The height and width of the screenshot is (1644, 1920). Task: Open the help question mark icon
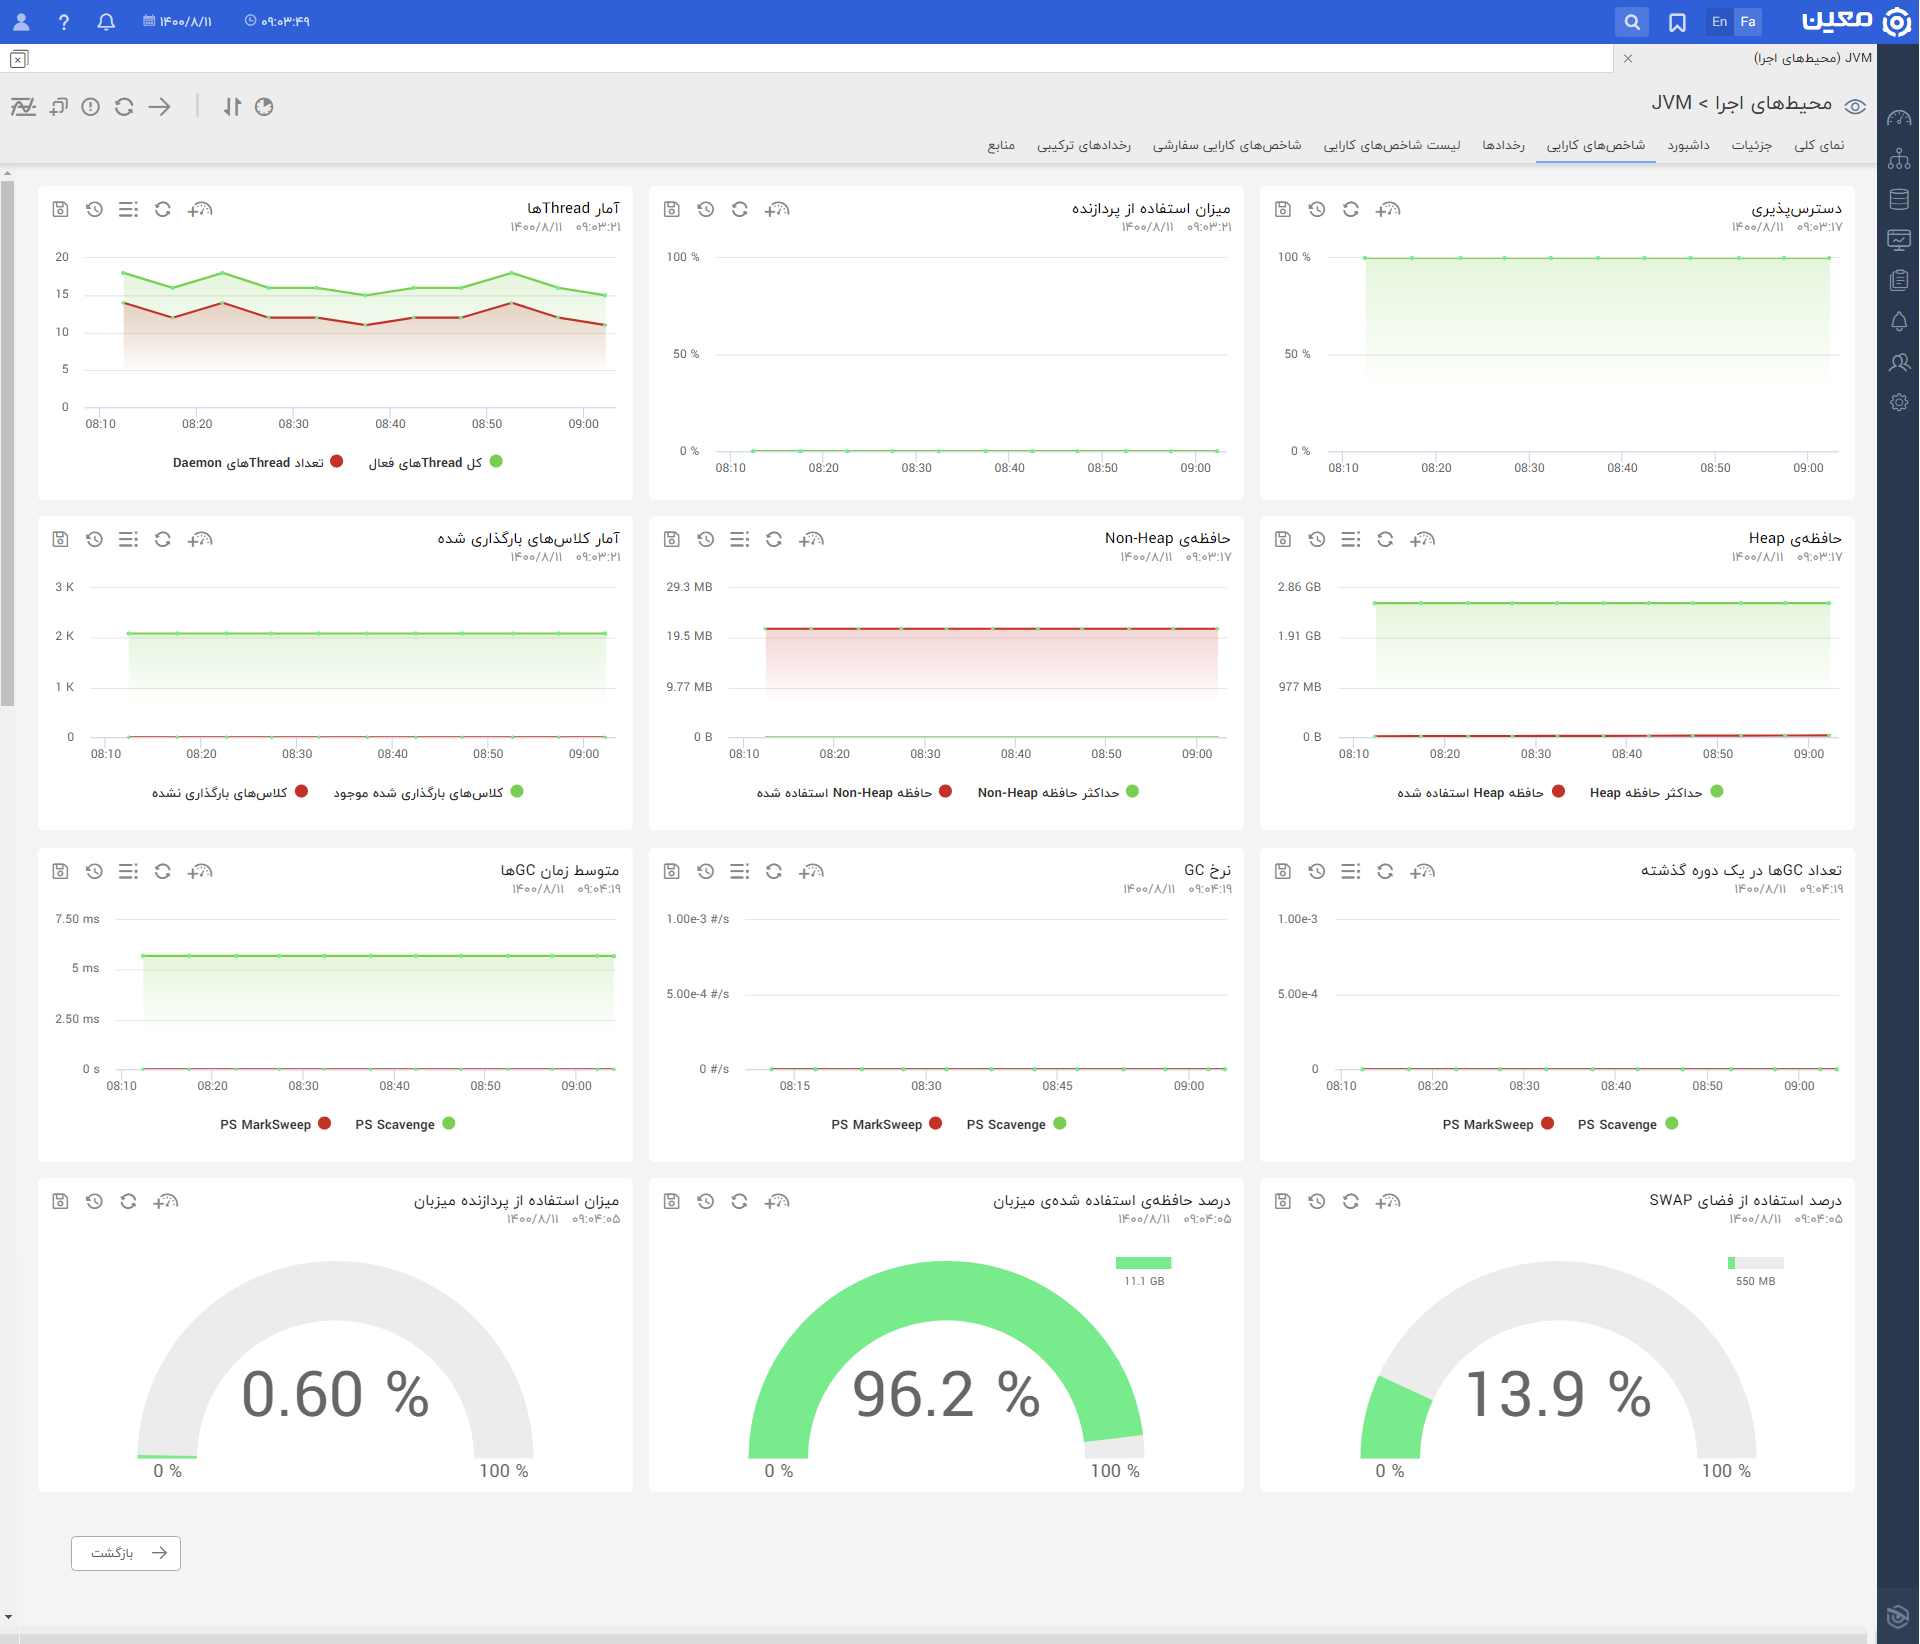click(64, 21)
